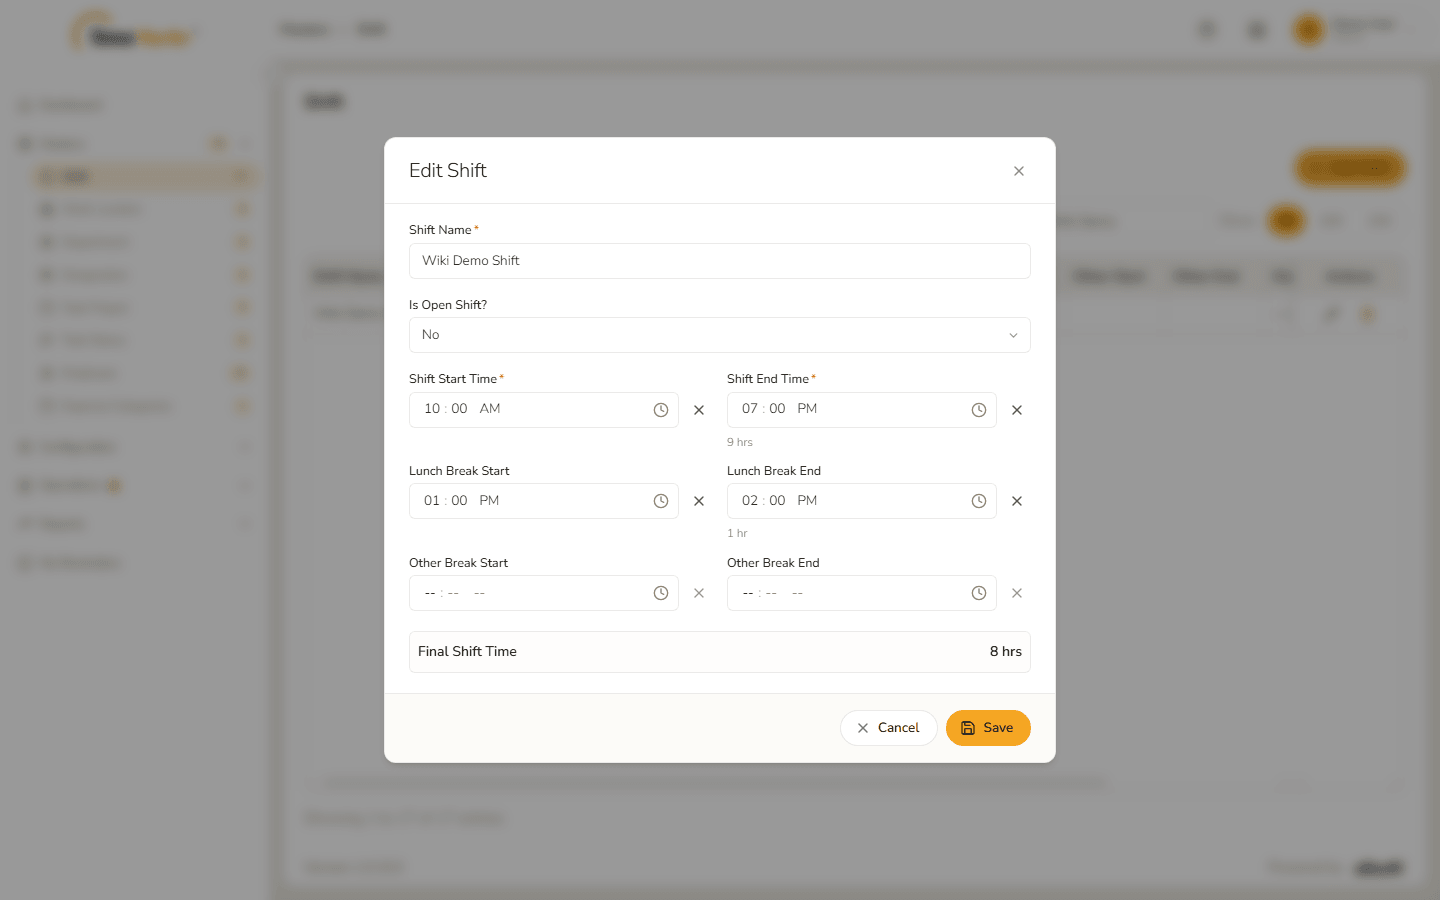Click the Shift Name text field
The width and height of the screenshot is (1440, 900).
tap(720, 261)
